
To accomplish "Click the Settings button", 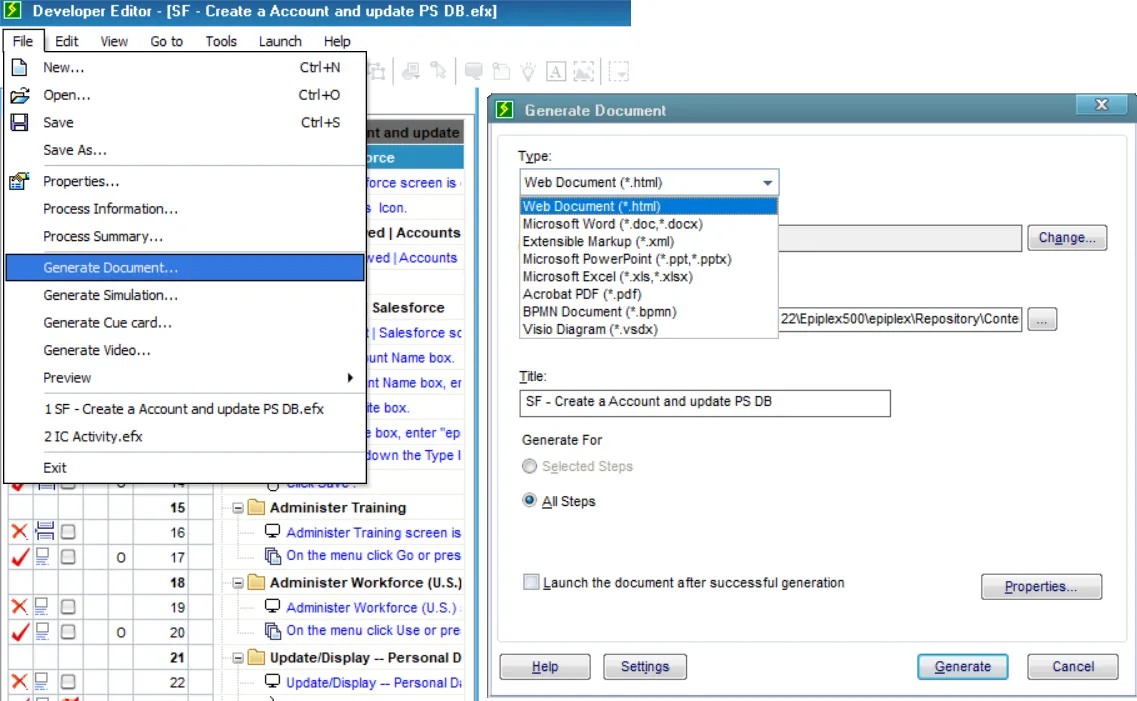I will pos(645,666).
